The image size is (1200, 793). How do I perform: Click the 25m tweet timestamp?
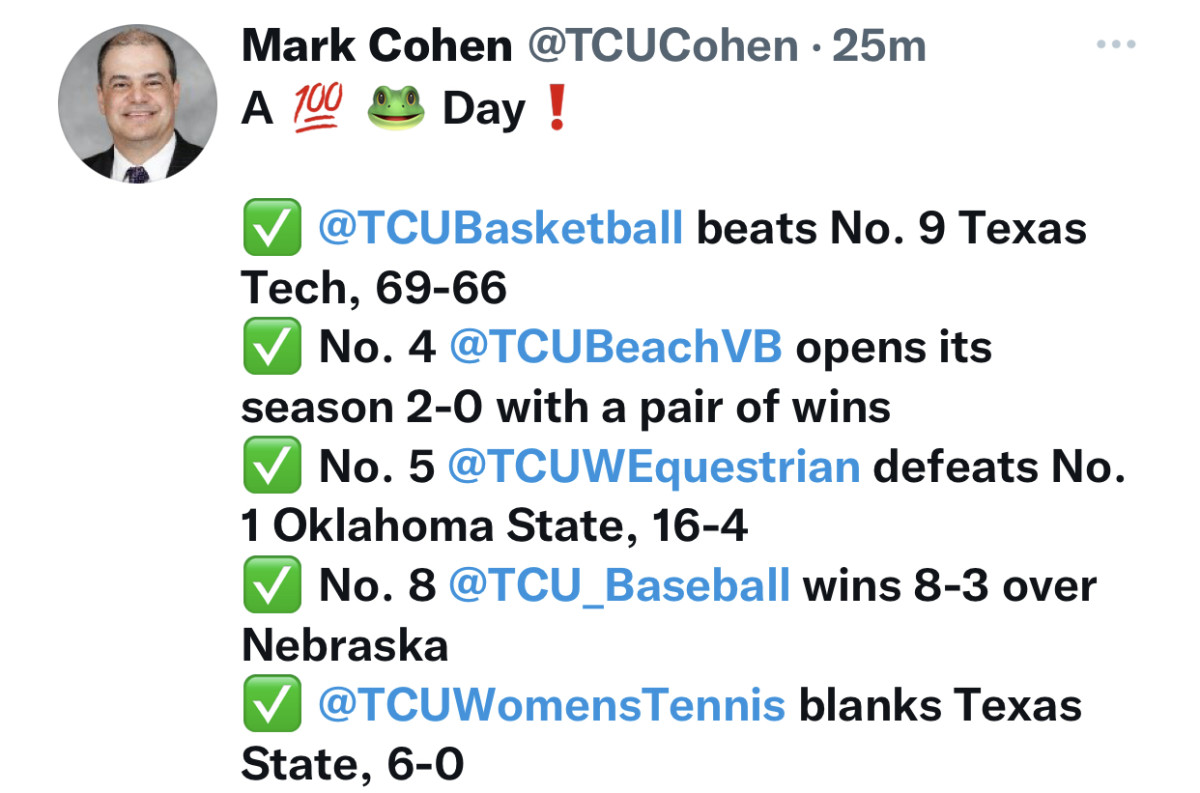pyautogui.click(x=879, y=46)
